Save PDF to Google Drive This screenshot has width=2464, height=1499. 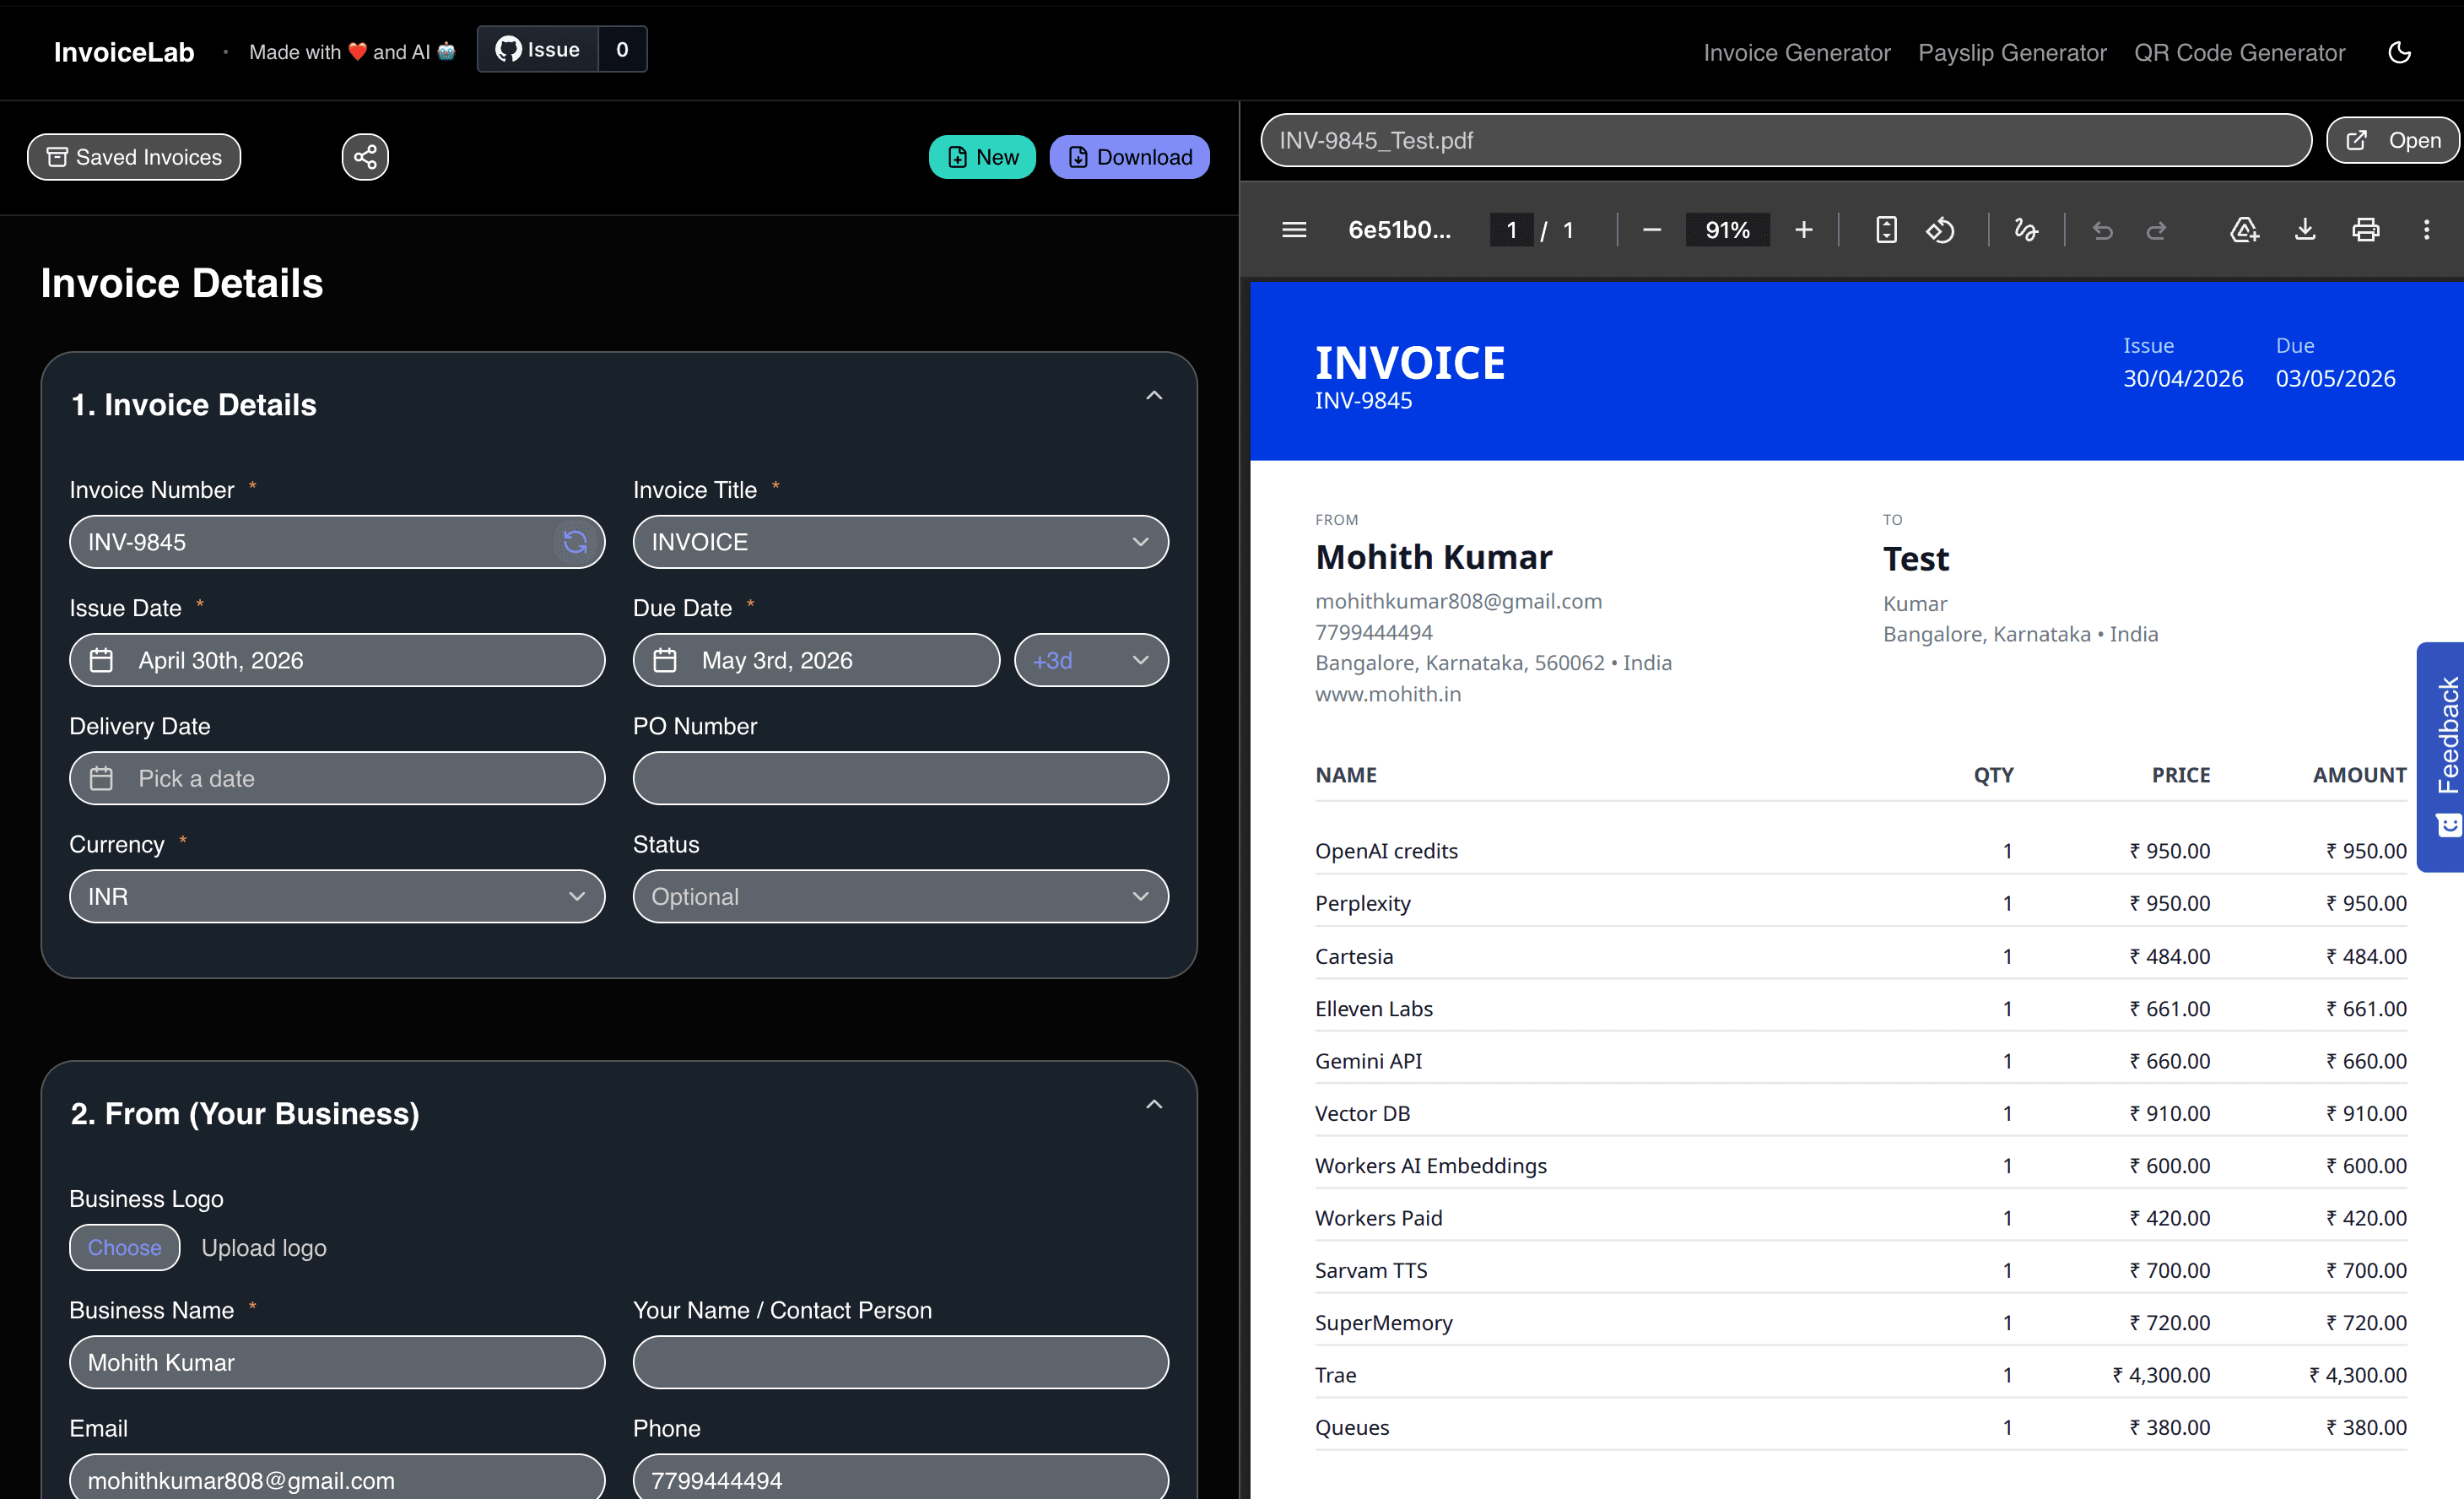point(2244,230)
